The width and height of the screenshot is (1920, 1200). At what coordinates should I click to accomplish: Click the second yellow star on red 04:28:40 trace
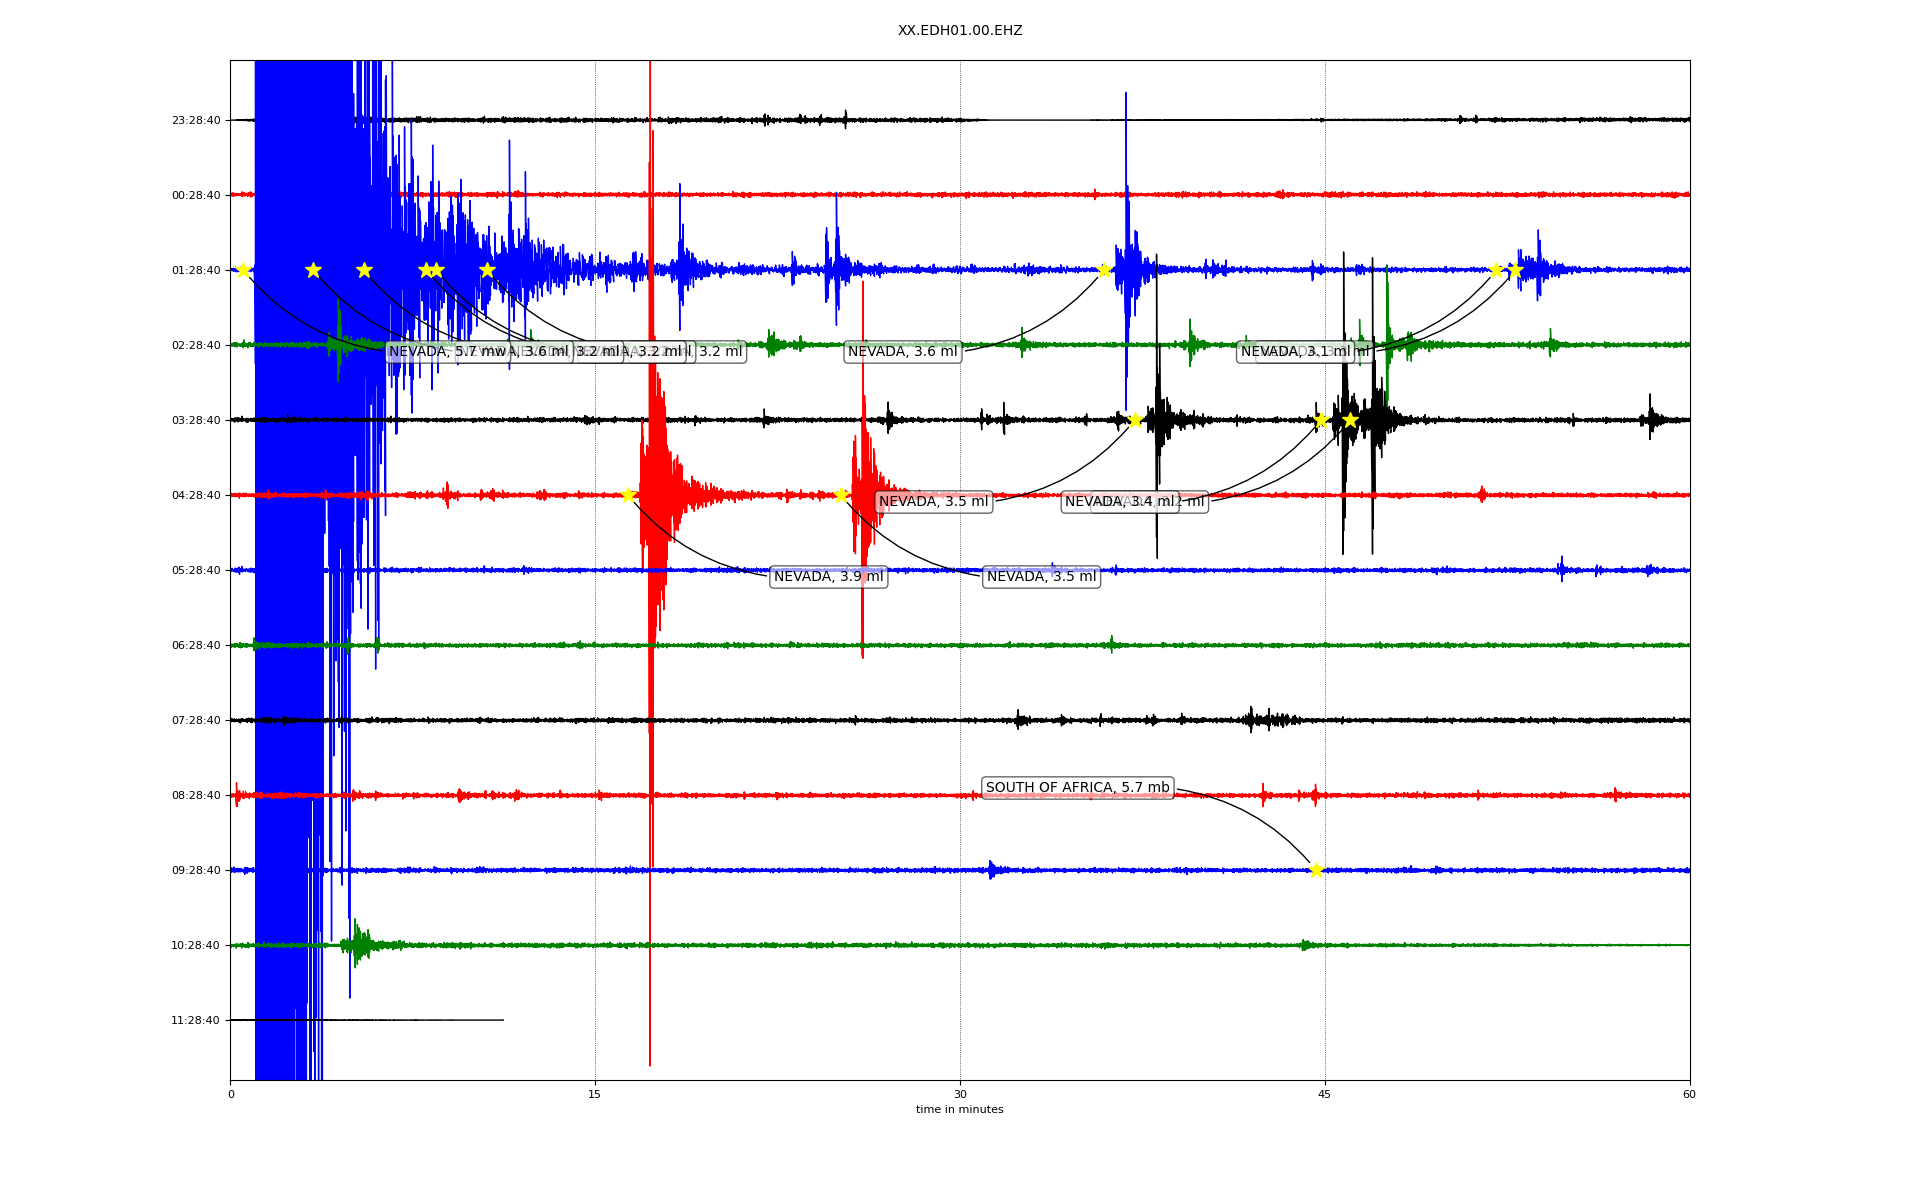click(x=841, y=495)
